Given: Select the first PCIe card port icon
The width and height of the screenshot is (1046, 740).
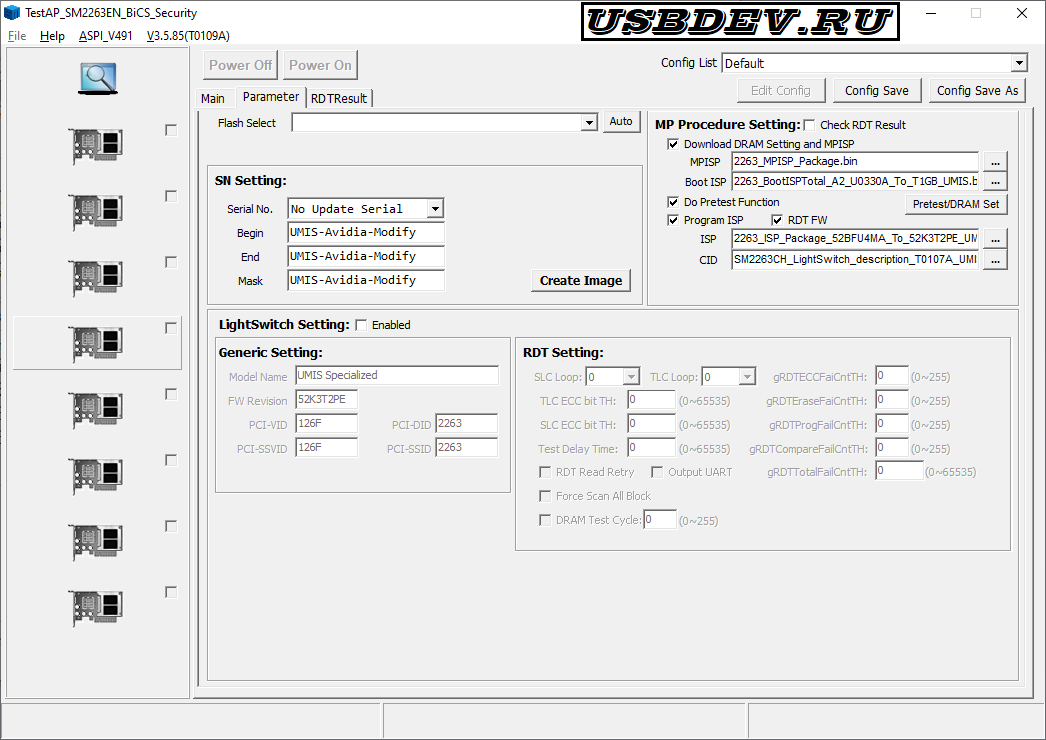Looking at the screenshot, I should click(97, 145).
